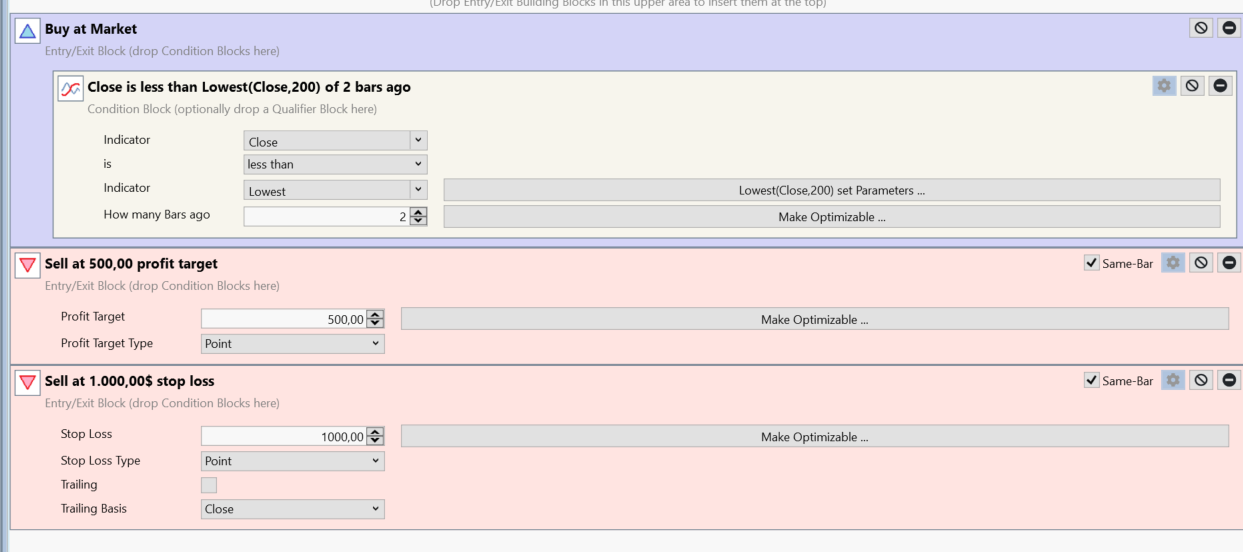Click the 'Close is less than Lowest(Close,200)' title
The width and height of the screenshot is (1243, 552).
[x=249, y=87]
